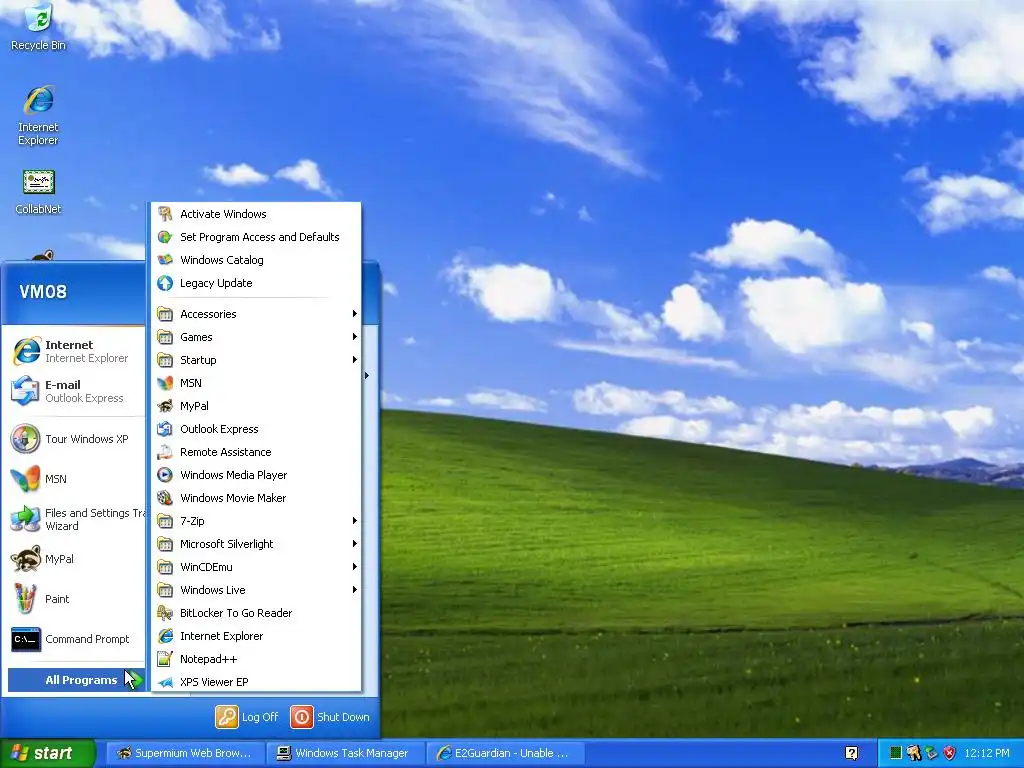Image resolution: width=1024 pixels, height=768 pixels.
Task: Click the Shut Down button
Action: click(x=330, y=716)
